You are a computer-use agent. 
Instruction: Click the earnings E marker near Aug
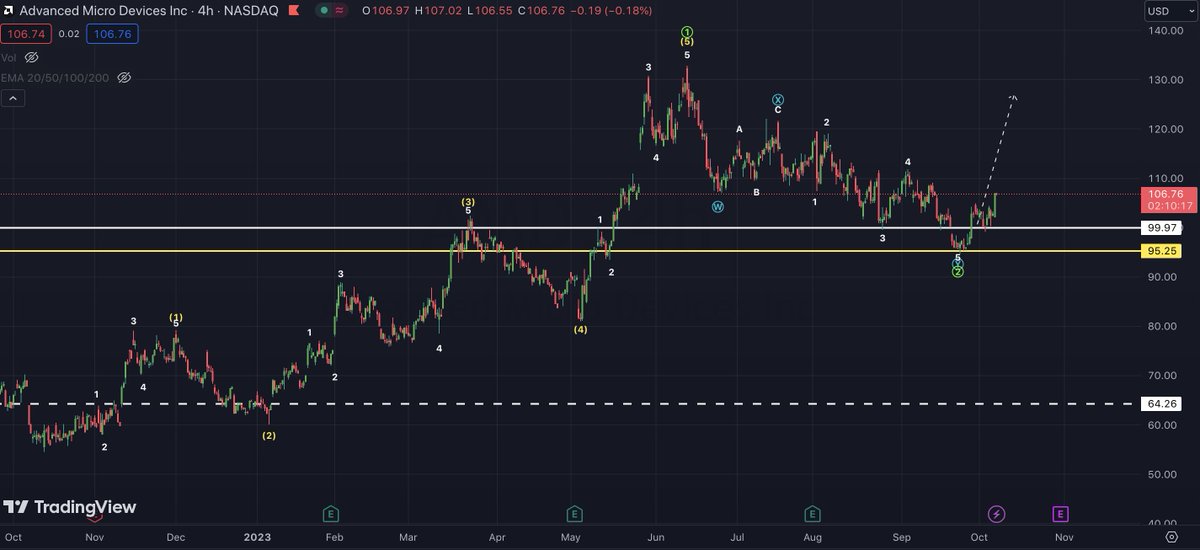(x=813, y=514)
